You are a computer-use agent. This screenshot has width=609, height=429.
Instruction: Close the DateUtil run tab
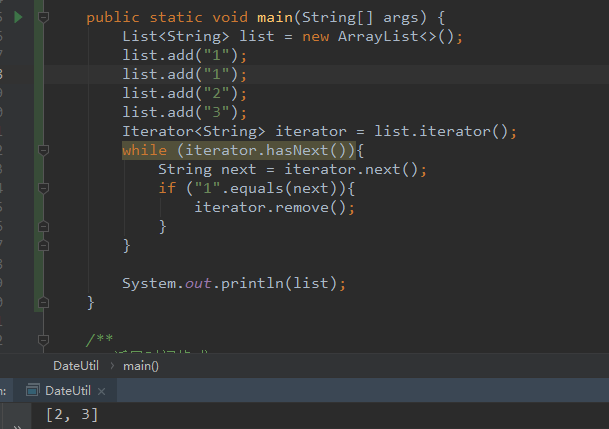click(x=100, y=391)
